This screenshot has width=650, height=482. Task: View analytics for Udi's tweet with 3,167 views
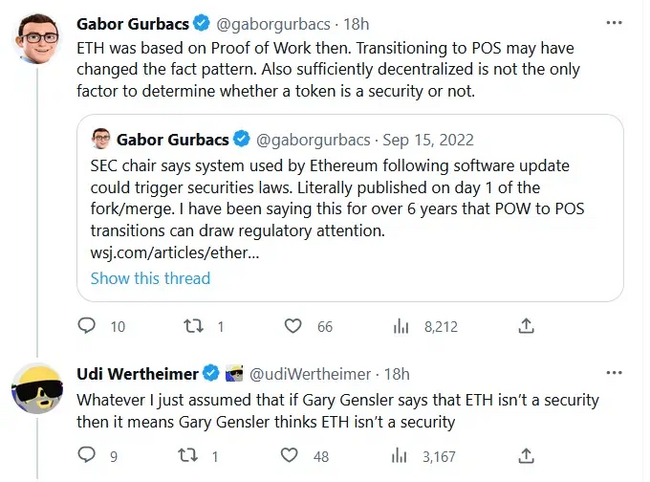[x=402, y=455]
